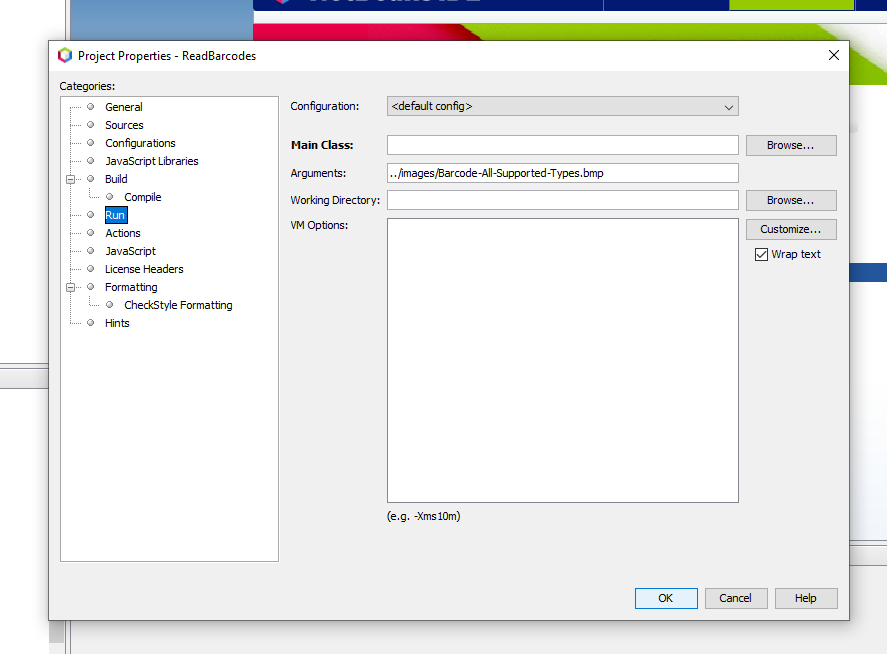Switch to the JavaScript category
Image resolution: width=887 pixels, height=654 pixels.
coord(130,251)
